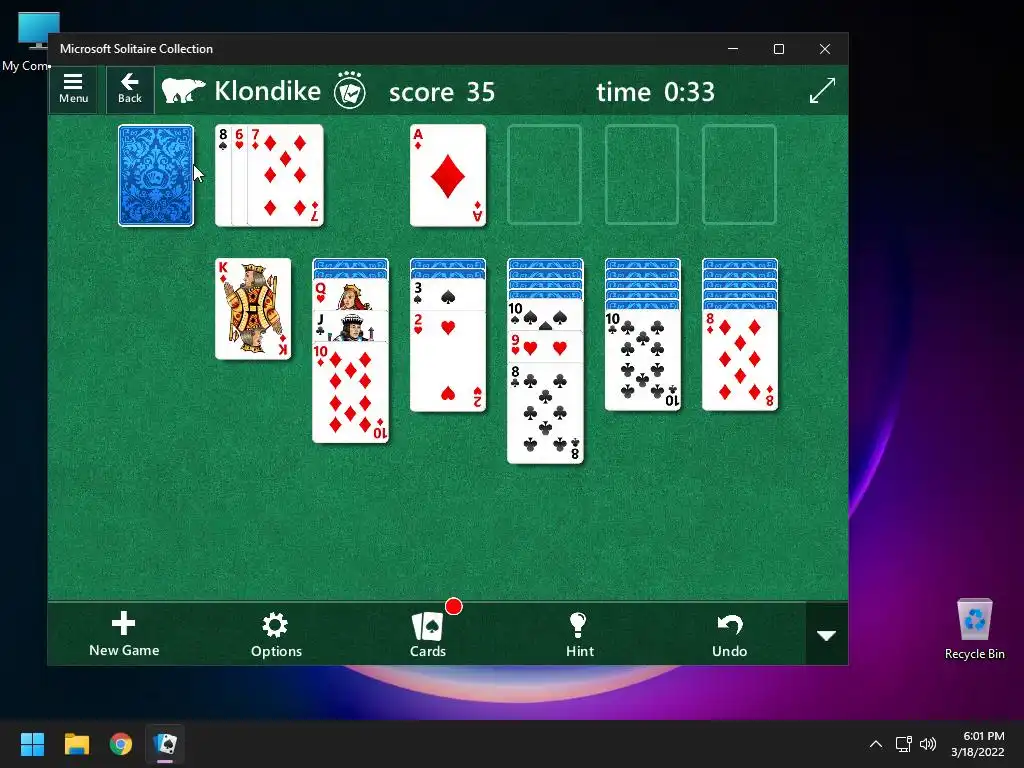Select the 8 of diamonds in the tableau
The image size is (1024, 768).
(x=740, y=360)
